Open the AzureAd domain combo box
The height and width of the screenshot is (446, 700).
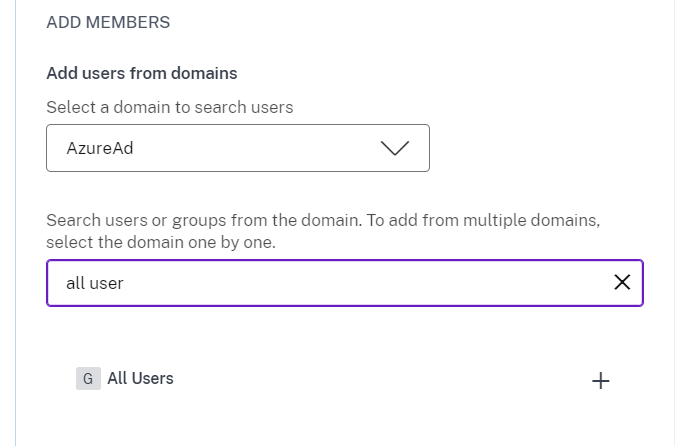237,148
